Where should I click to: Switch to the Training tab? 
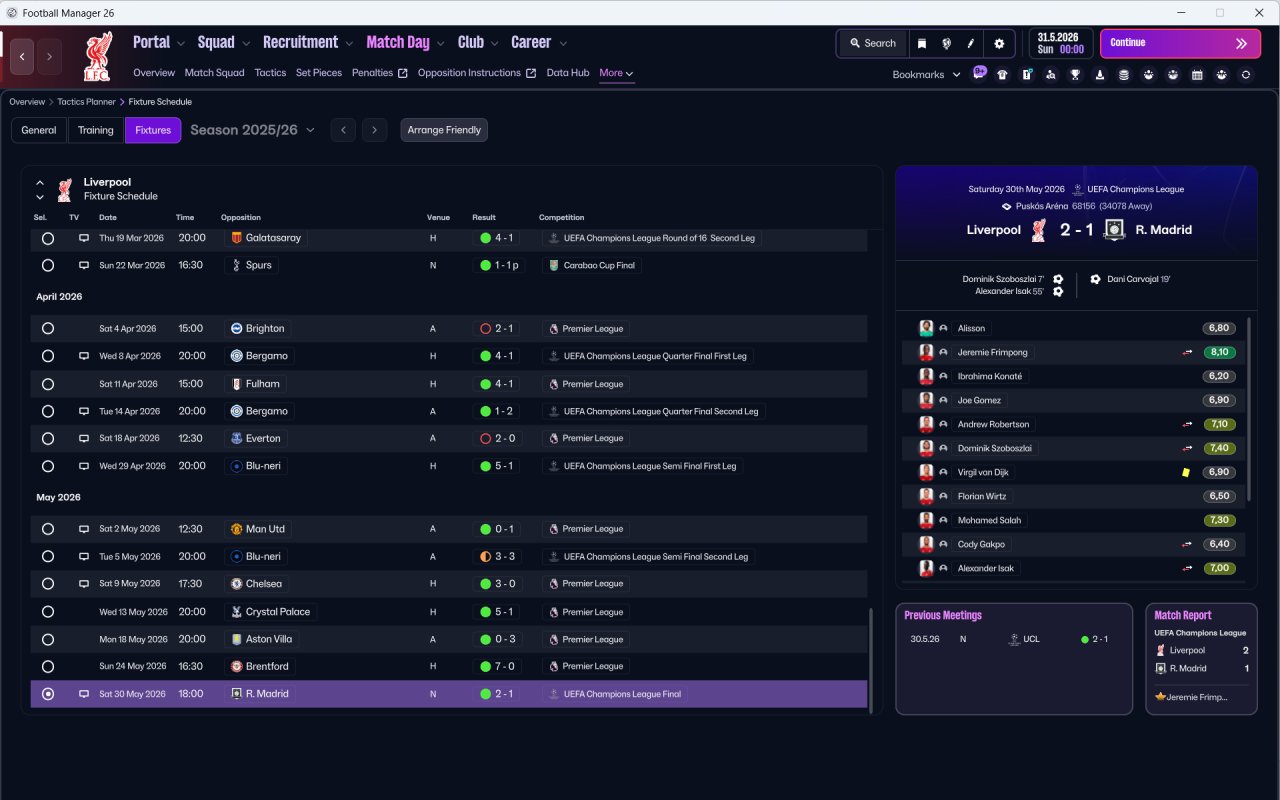pos(96,130)
